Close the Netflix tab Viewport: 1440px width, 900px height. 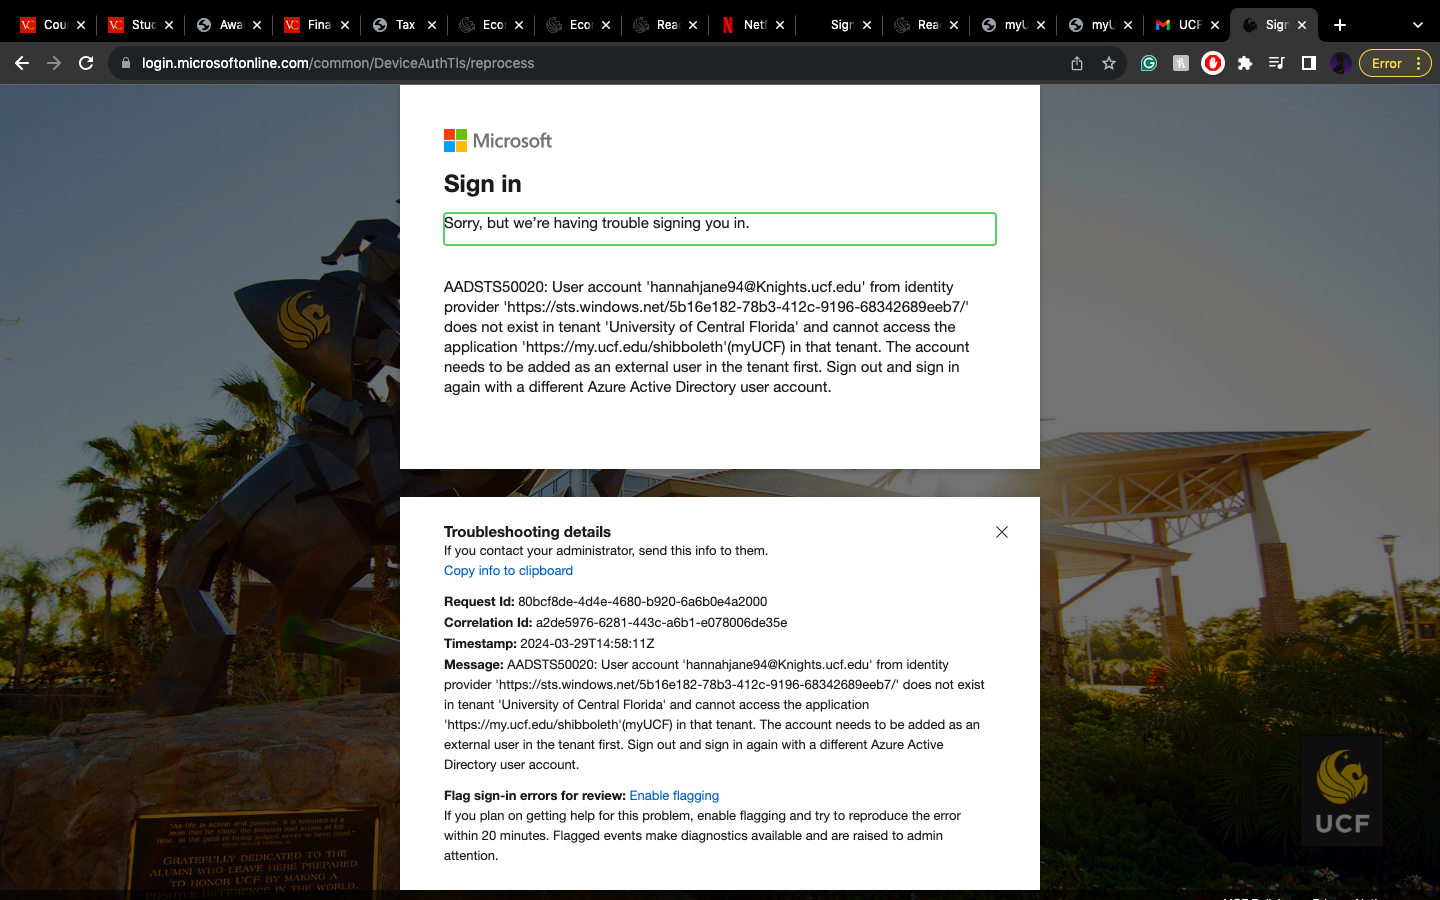780,25
